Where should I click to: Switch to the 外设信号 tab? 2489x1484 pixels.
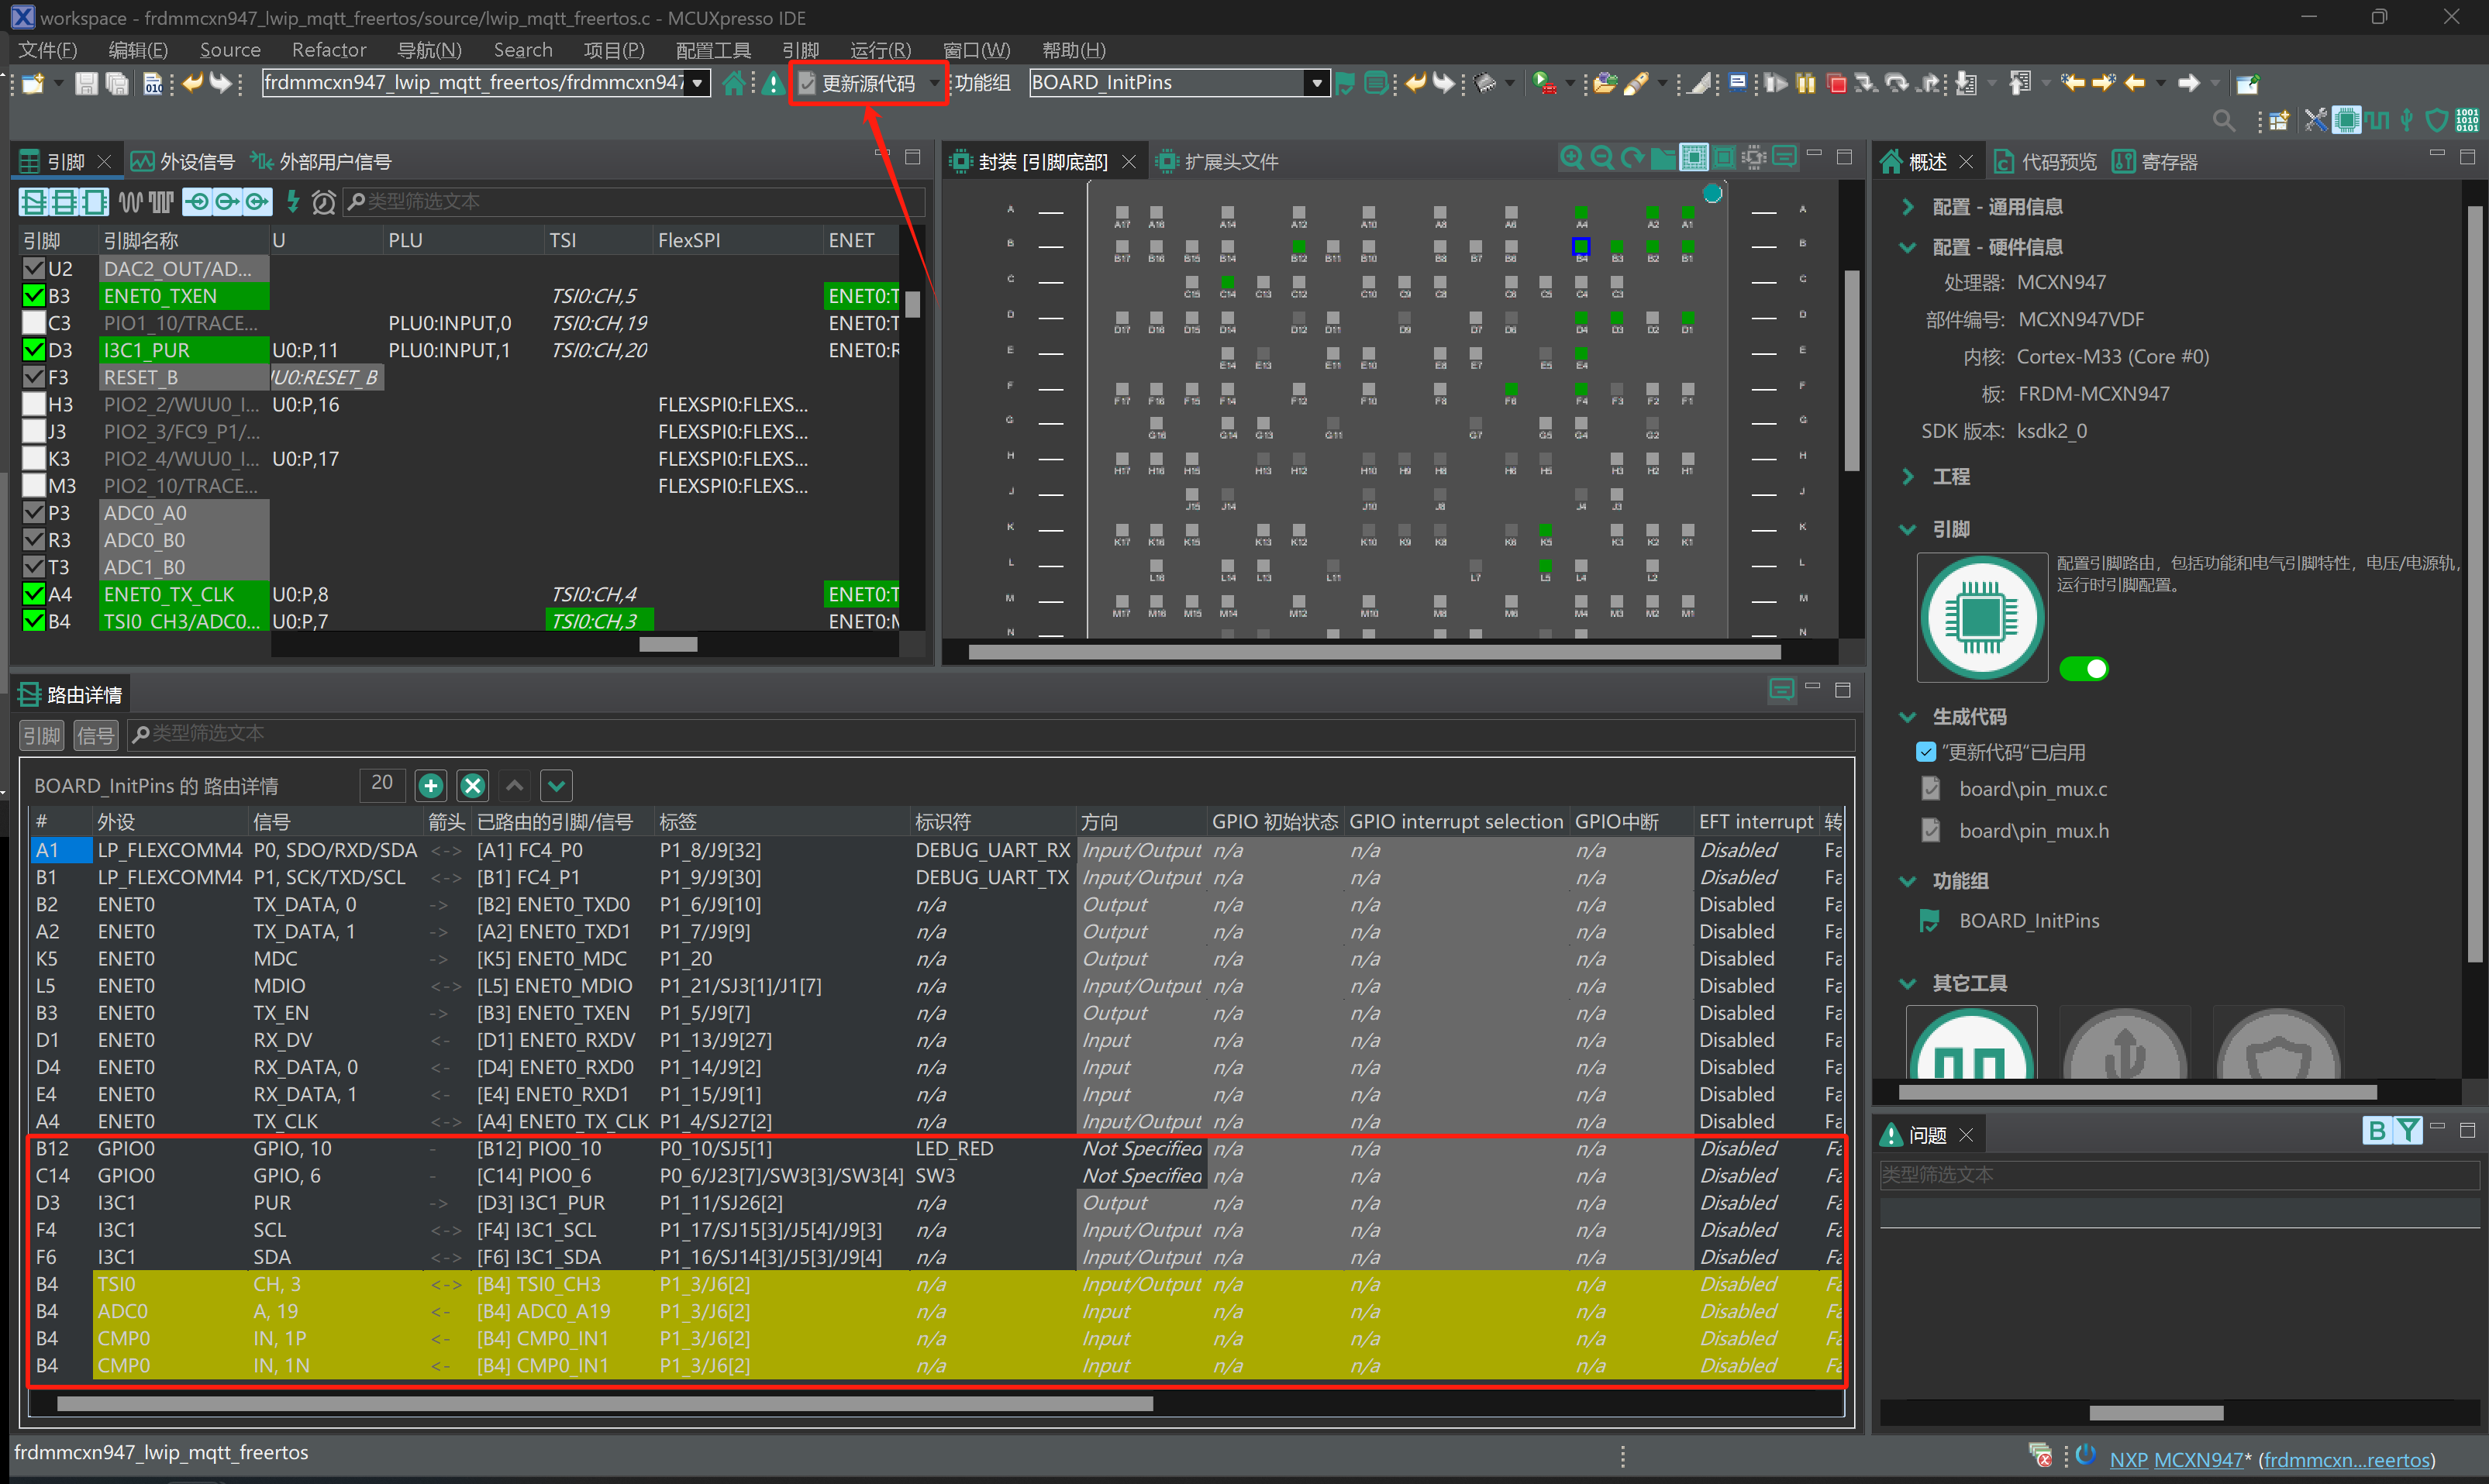184,161
